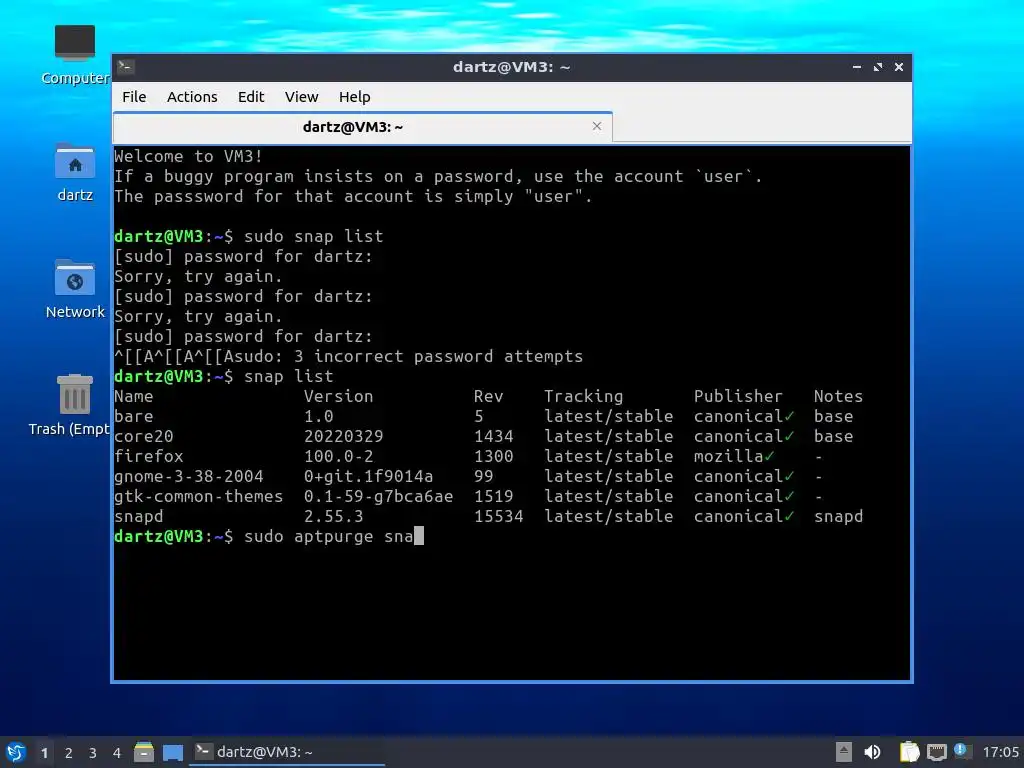Click 'snapd' in the Name column
The image size is (1024, 768).
tap(138, 517)
